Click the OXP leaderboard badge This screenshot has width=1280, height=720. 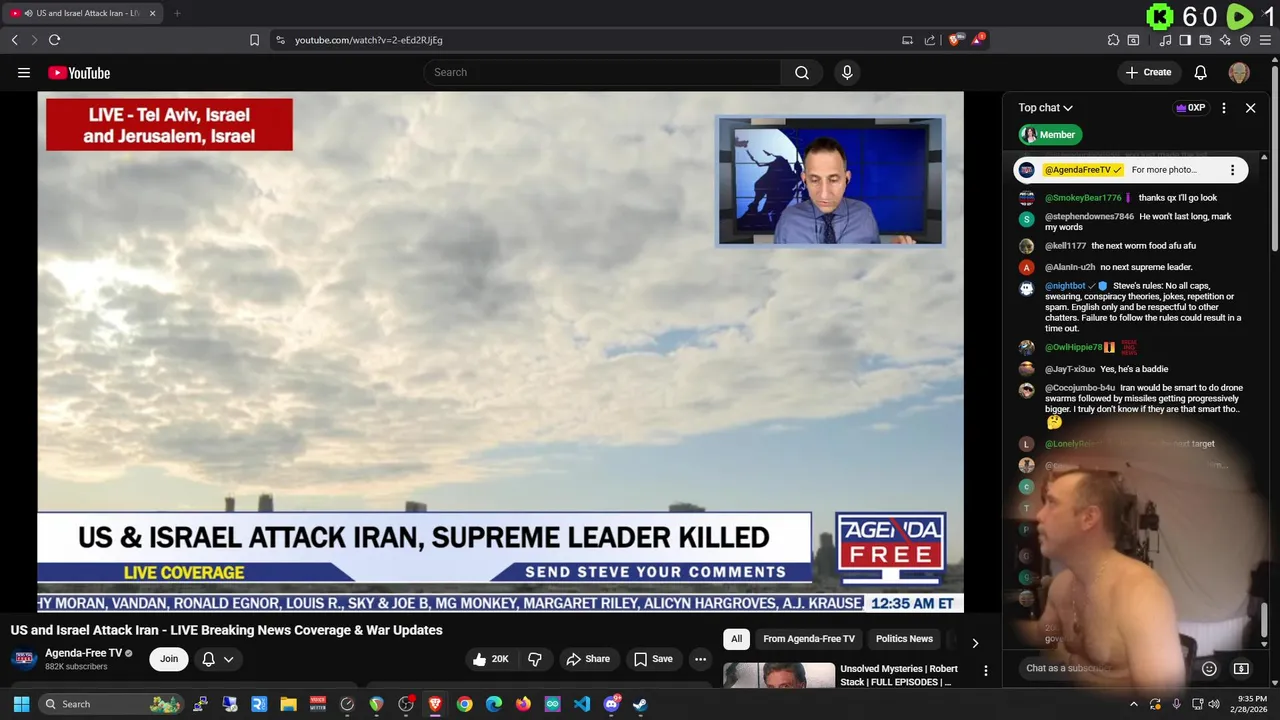[1190, 108]
